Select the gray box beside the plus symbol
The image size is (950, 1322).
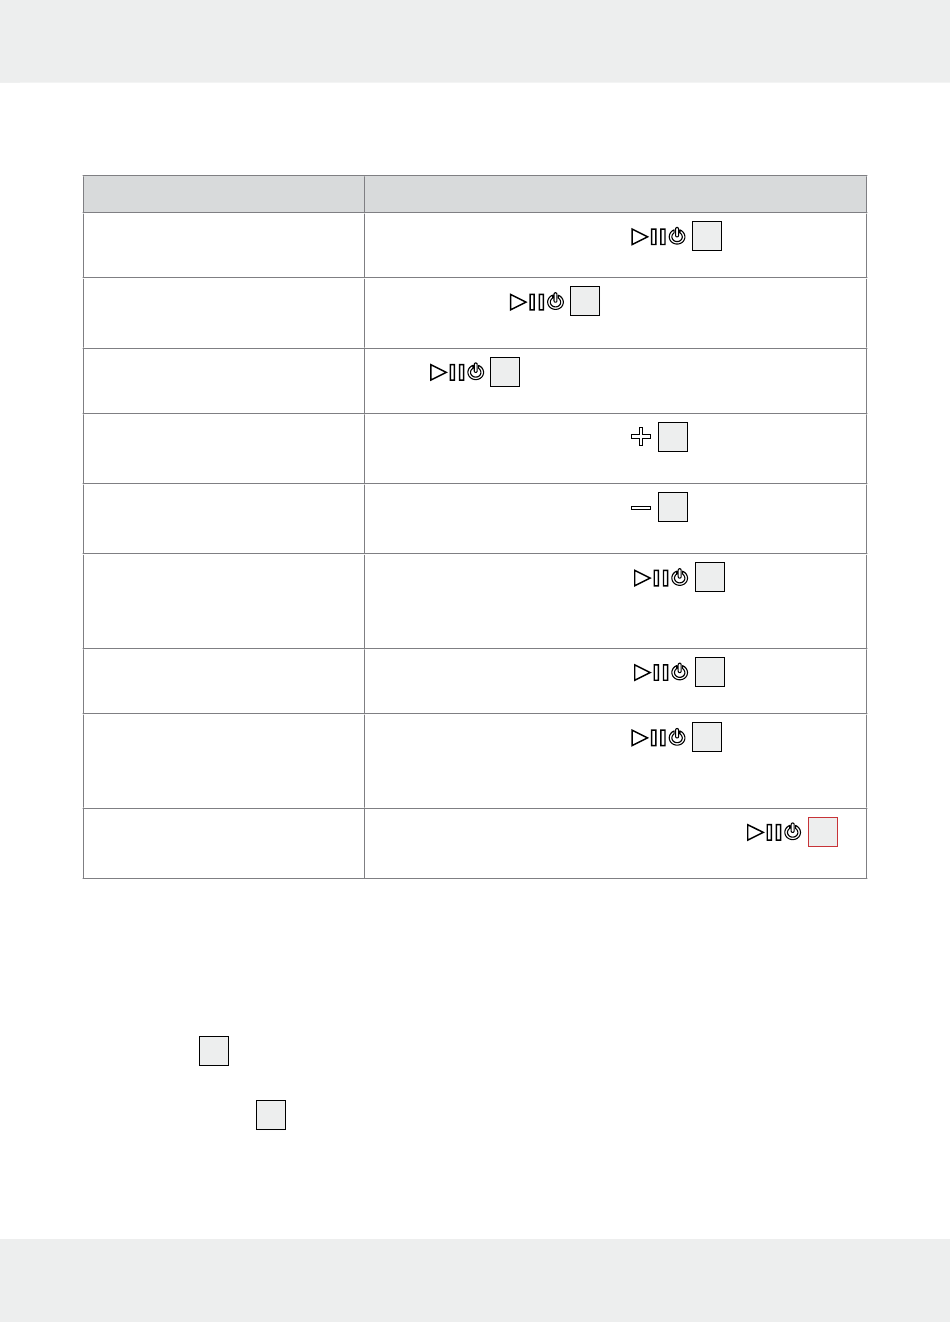tap(673, 437)
